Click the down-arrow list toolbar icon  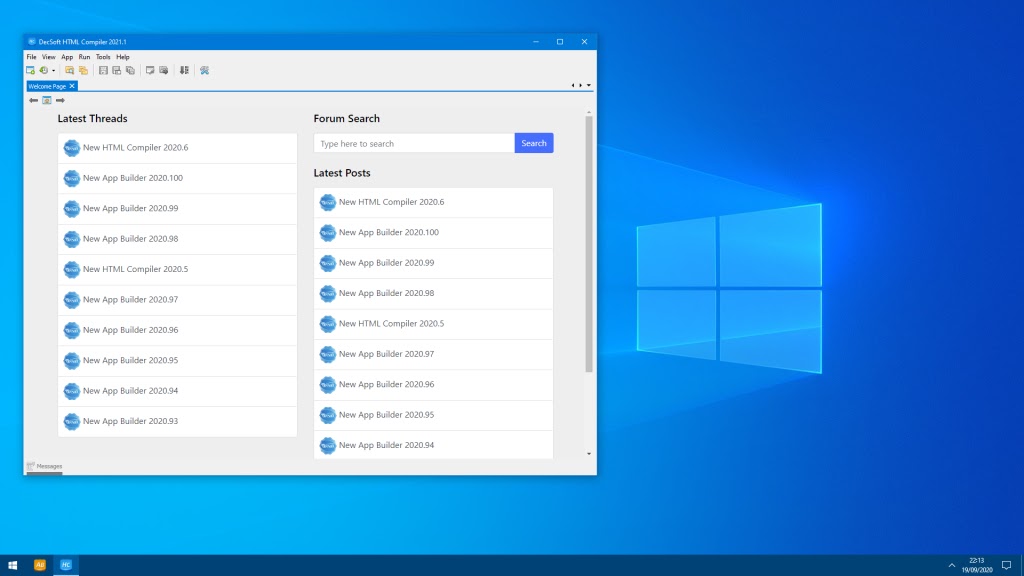click(x=184, y=71)
